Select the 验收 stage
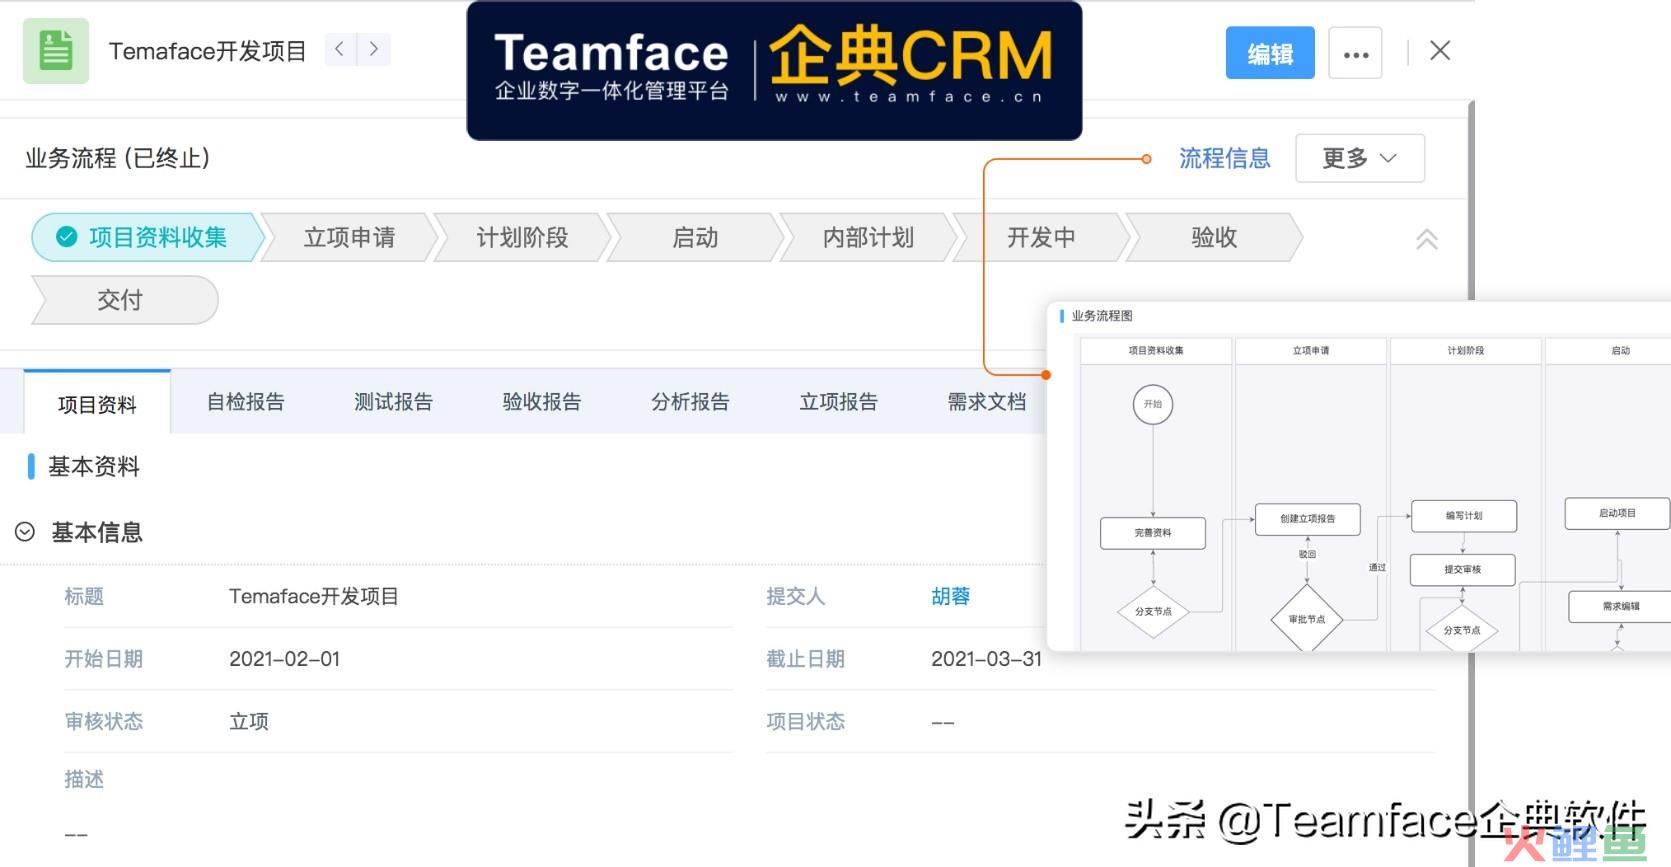The height and width of the screenshot is (867, 1671). [x=1214, y=237]
